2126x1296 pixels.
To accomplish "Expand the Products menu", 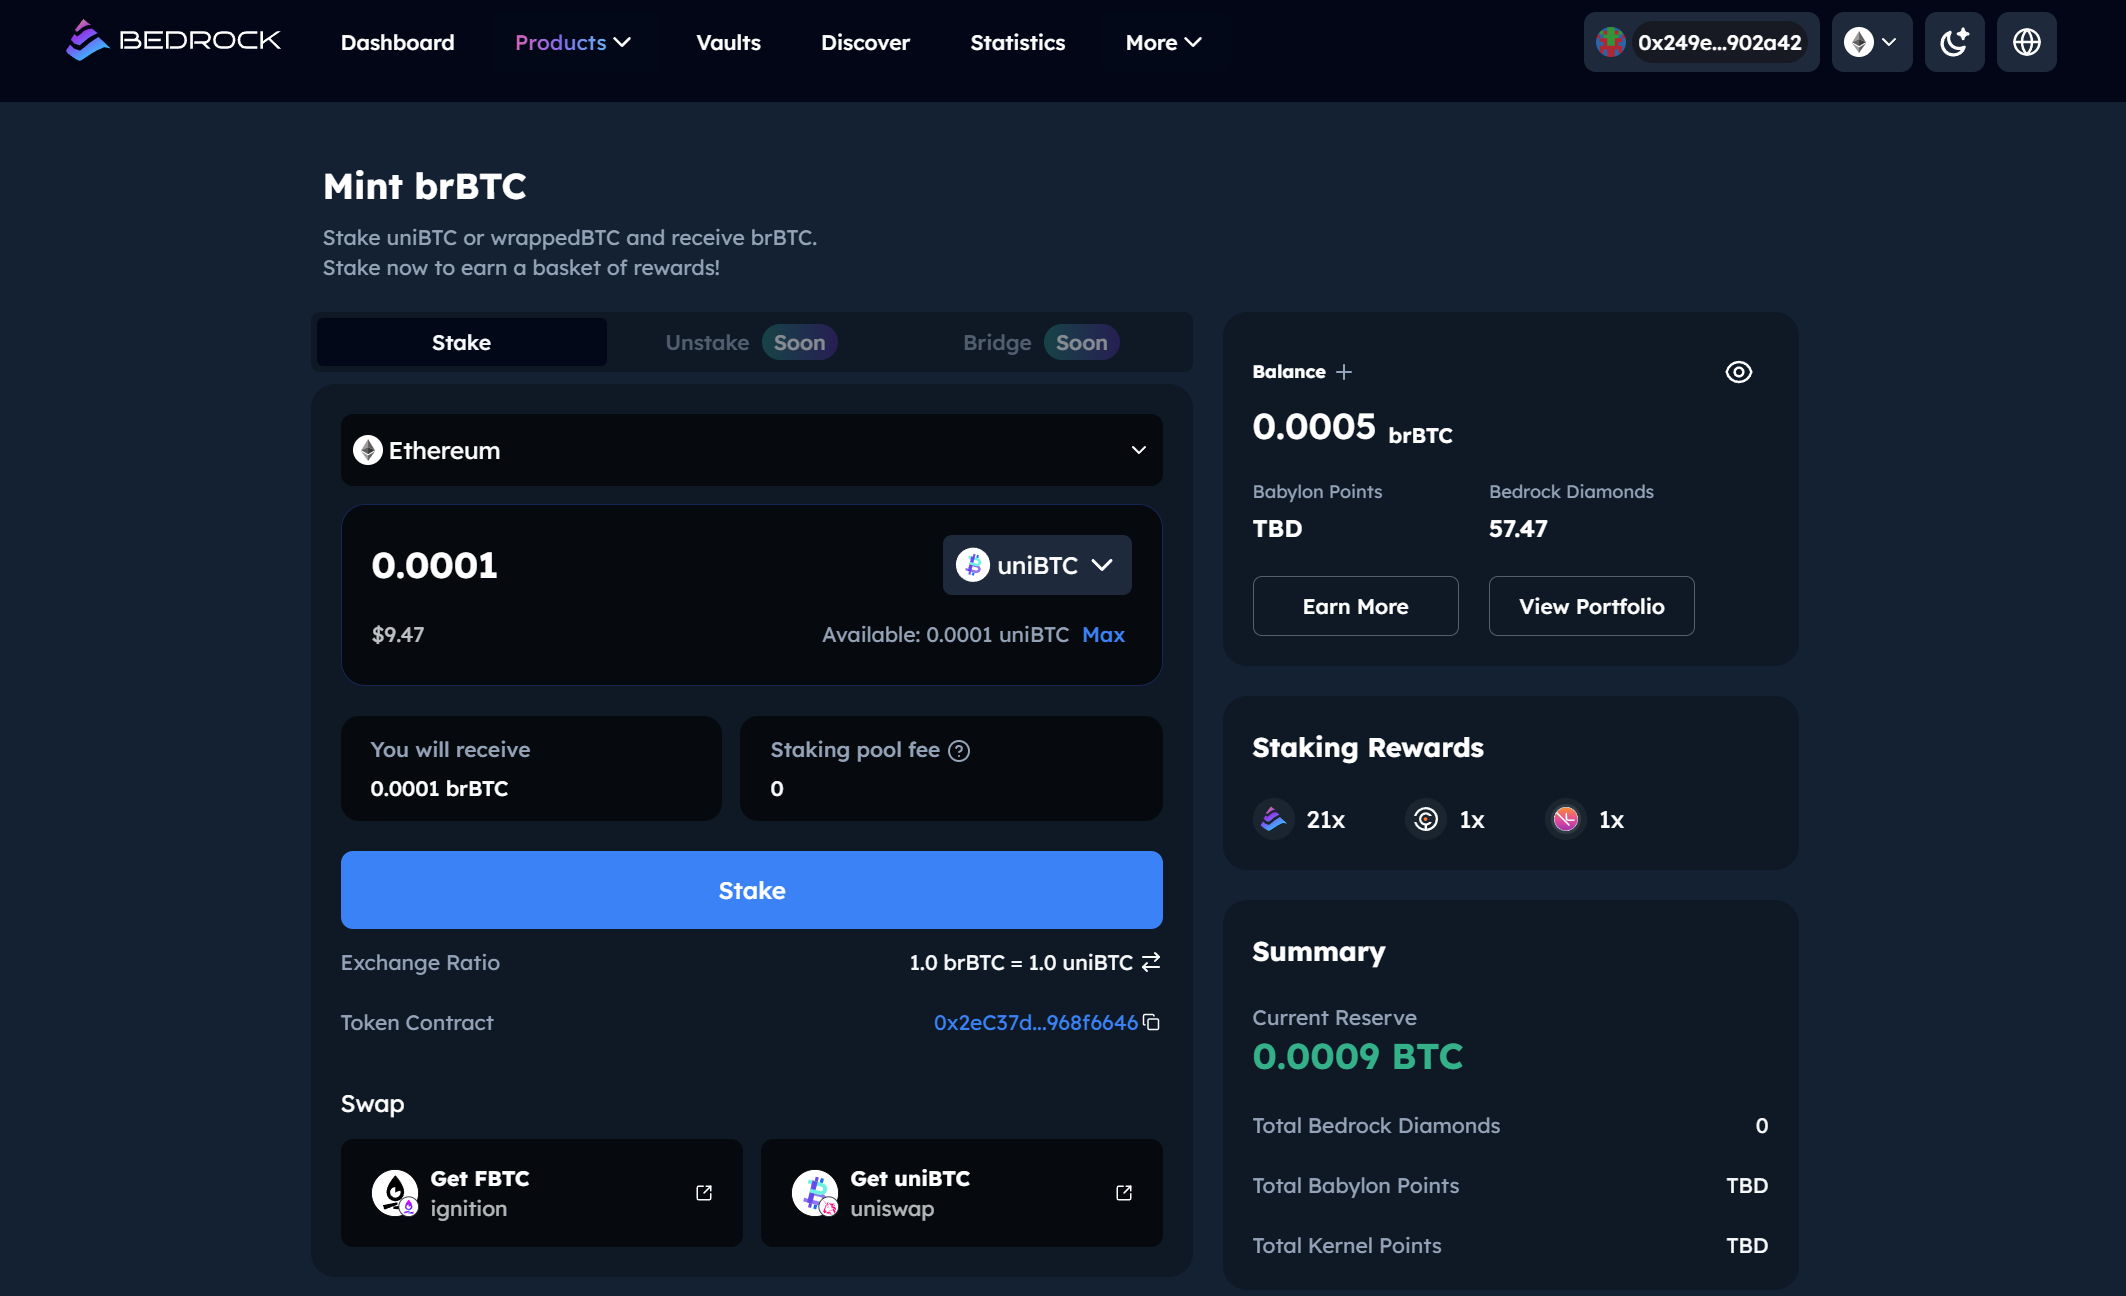I will (573, 42).
